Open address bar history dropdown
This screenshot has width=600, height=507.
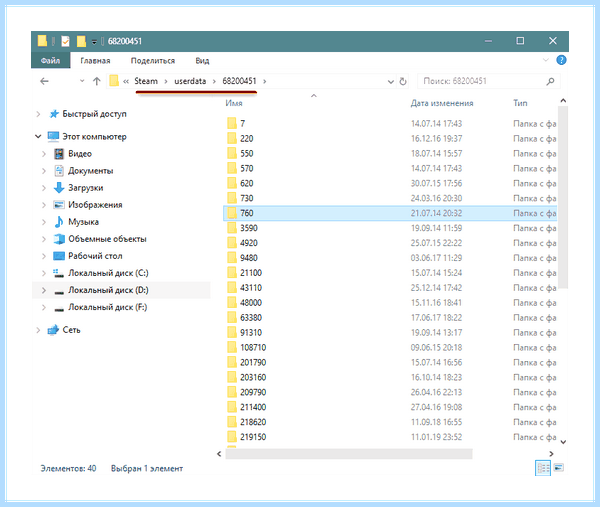[391, 82]
